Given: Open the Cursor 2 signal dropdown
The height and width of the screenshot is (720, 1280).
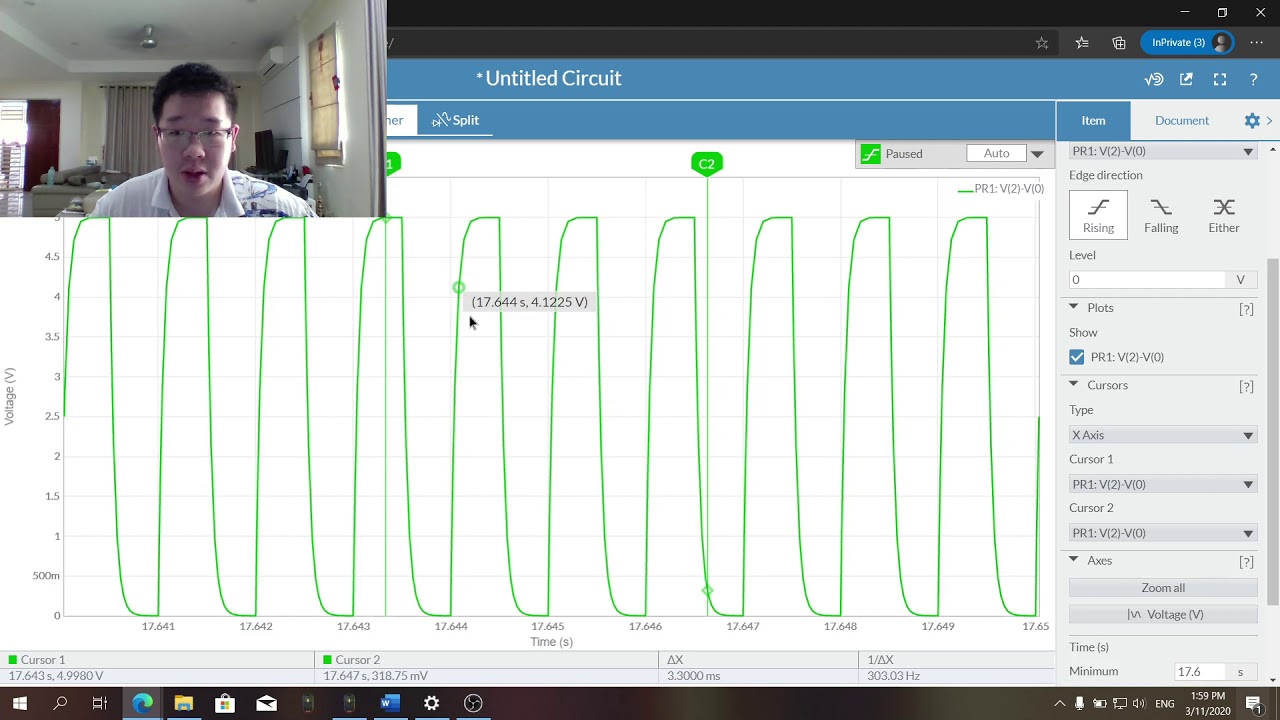Looking at the screenshot, I should point(1163,533).
